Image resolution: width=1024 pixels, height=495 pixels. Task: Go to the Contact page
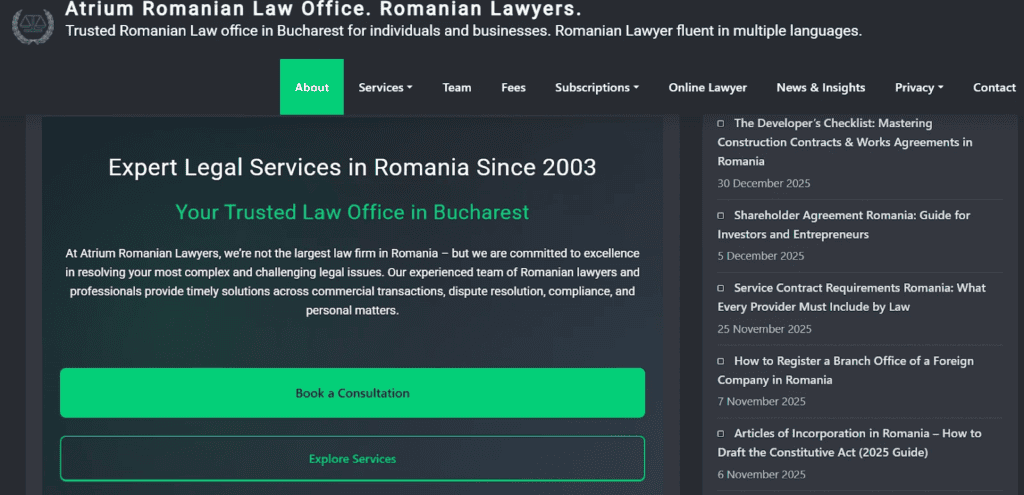pos(994,88)
